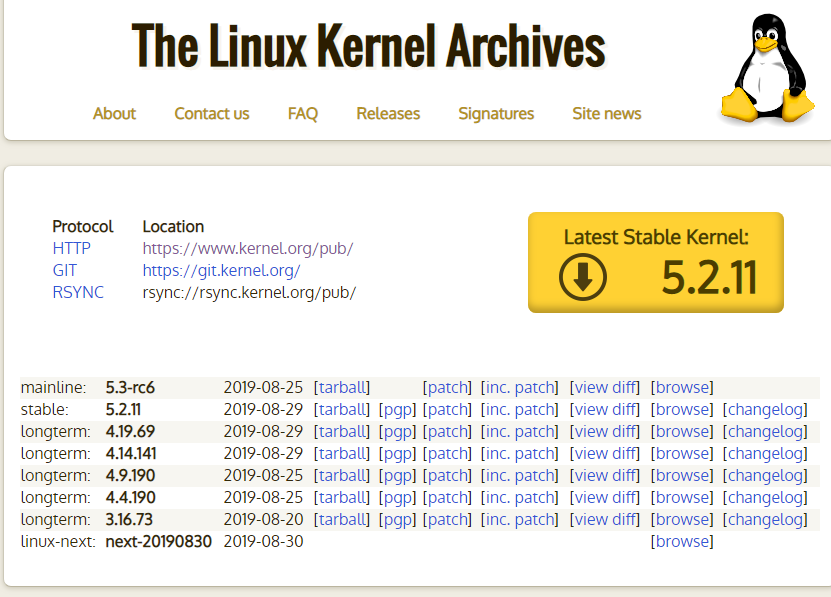831x597 pixels.
Task: Download longterm 4.9.190 tarball
Action: pyautogui.click(x=342, y=476)
